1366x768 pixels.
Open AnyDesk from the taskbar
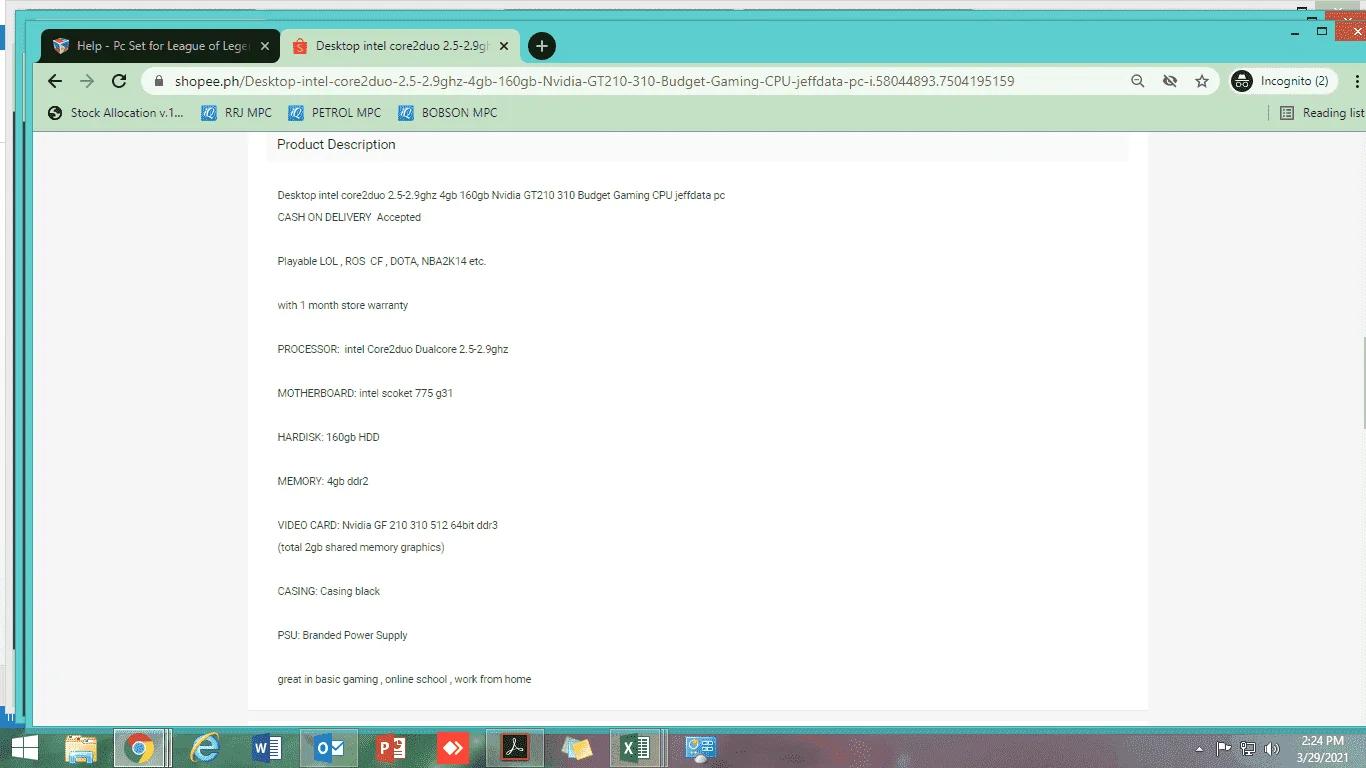tap(453, 748)
